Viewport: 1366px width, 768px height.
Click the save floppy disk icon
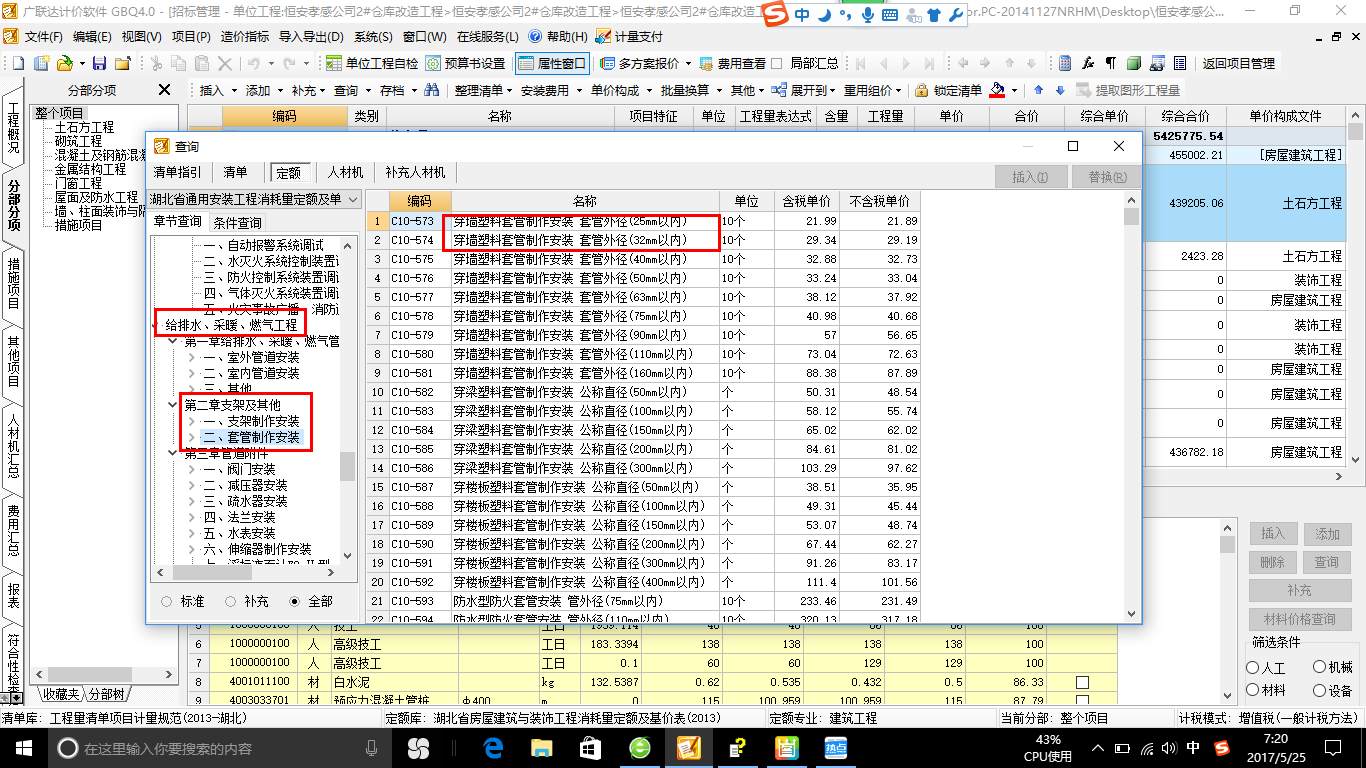(x=100, y=63)
